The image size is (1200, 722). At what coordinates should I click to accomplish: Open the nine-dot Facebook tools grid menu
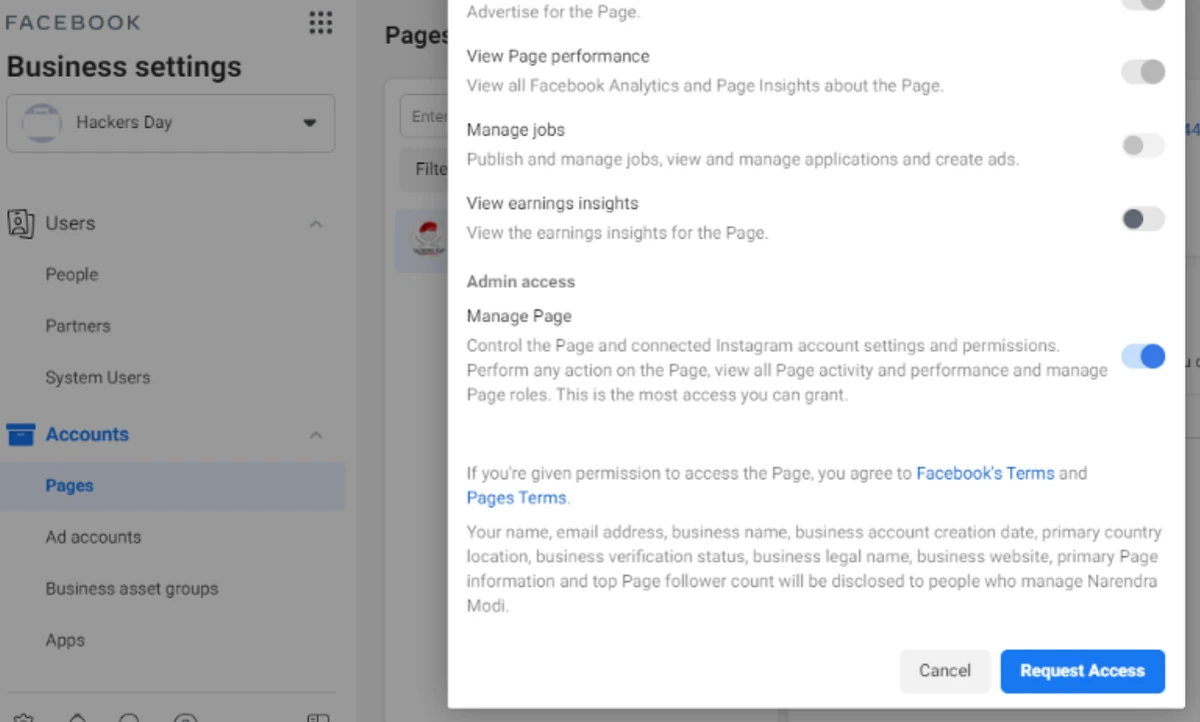pyautogui.click(x=320, y=23)
